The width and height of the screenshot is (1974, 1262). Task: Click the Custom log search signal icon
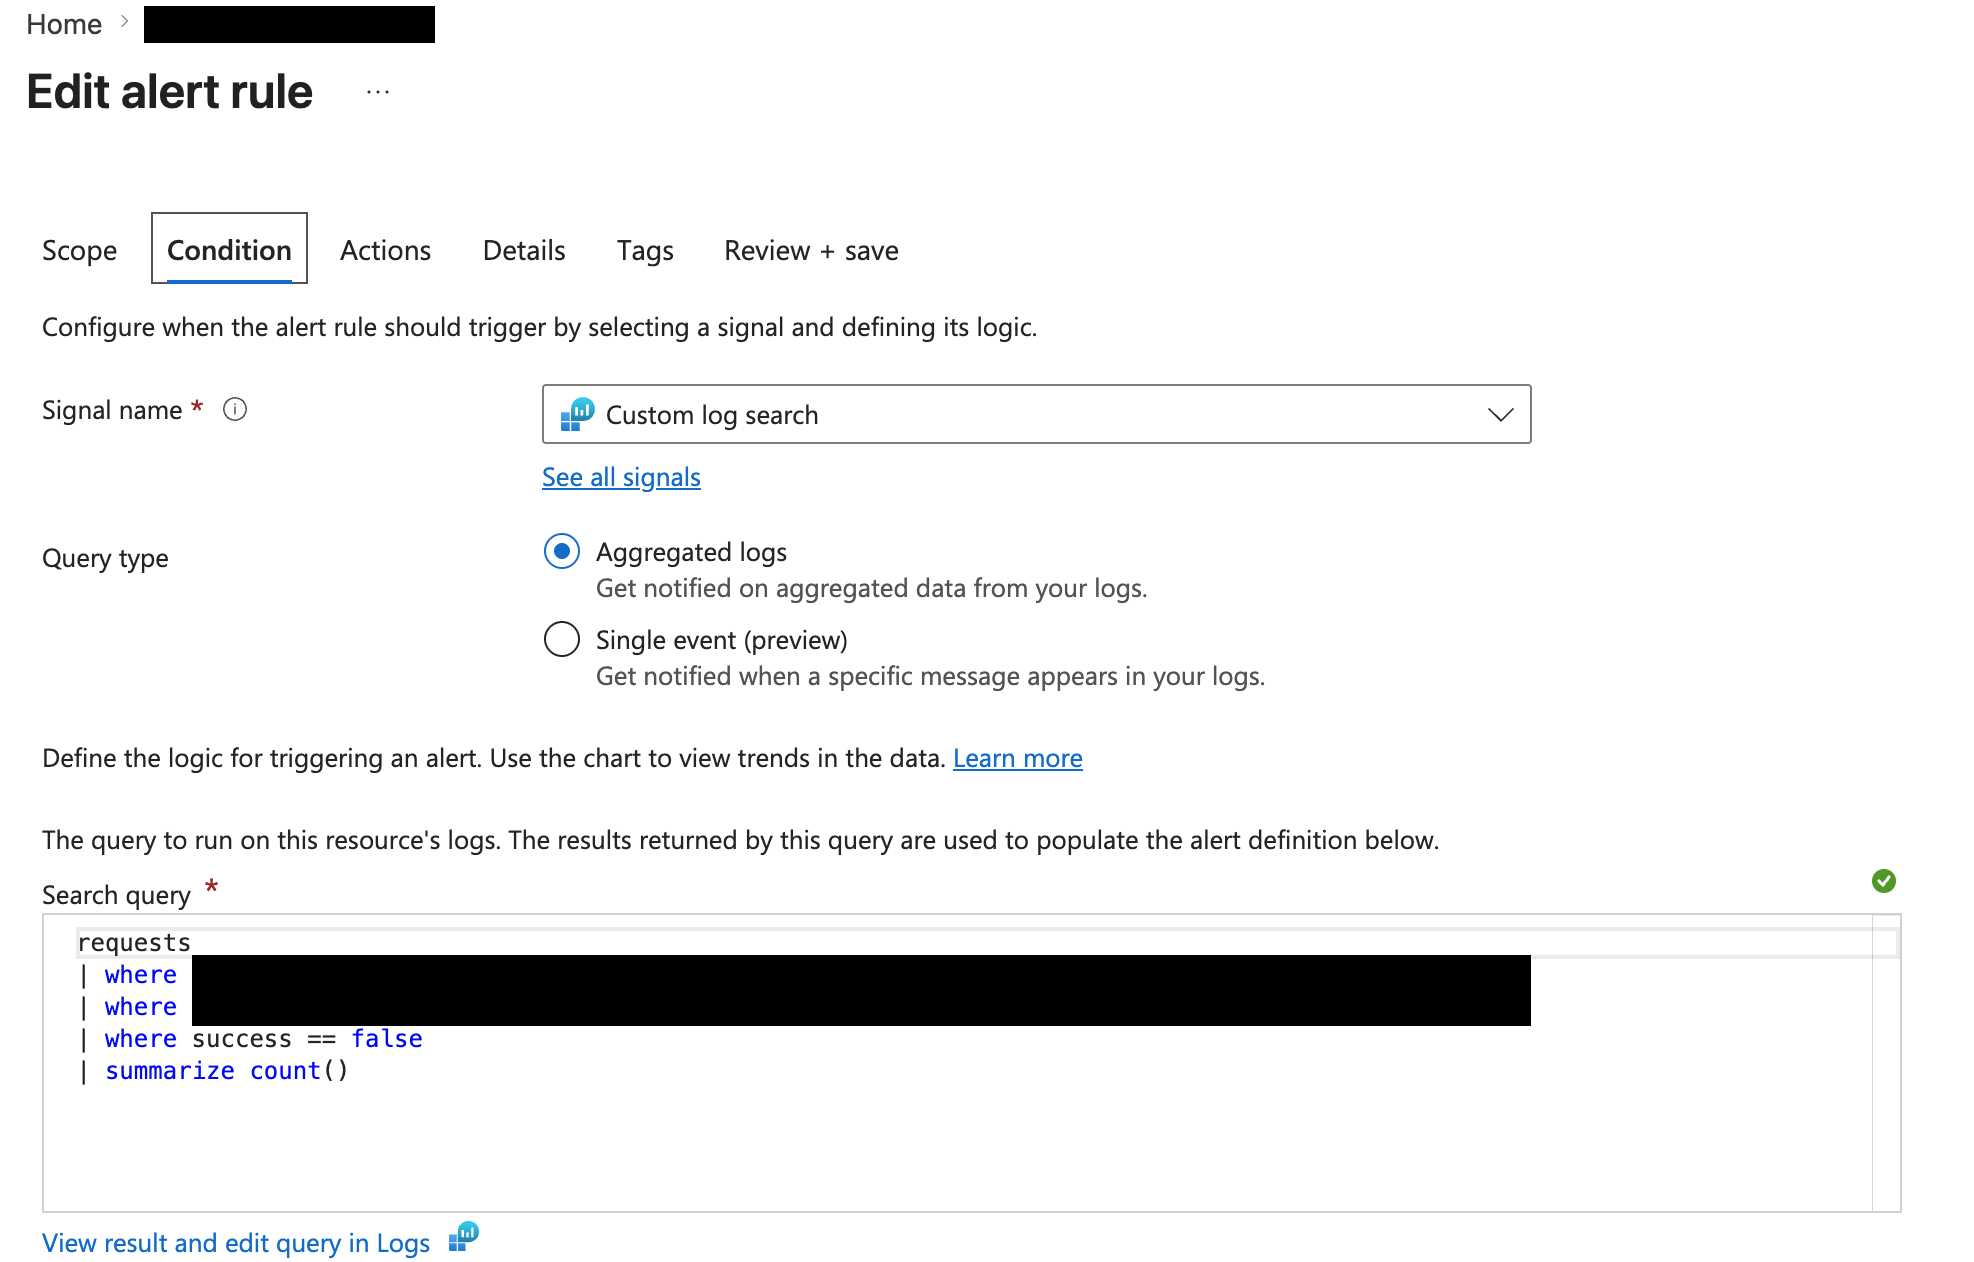pyautogui.click(x=577, y=414)
